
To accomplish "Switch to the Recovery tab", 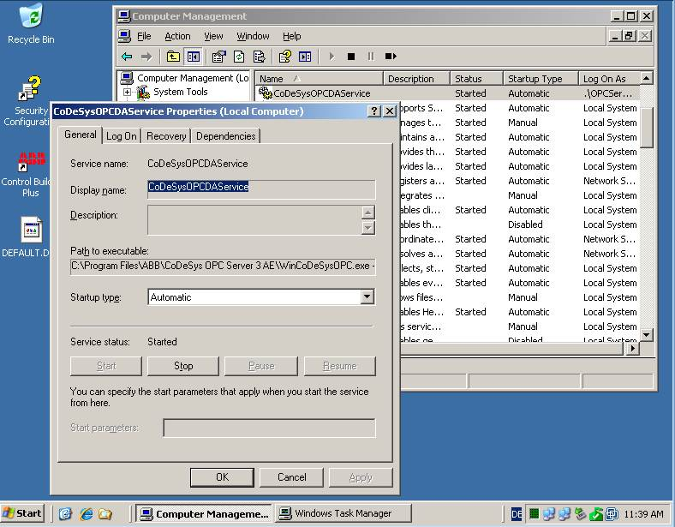I will [x=166, y=136].
